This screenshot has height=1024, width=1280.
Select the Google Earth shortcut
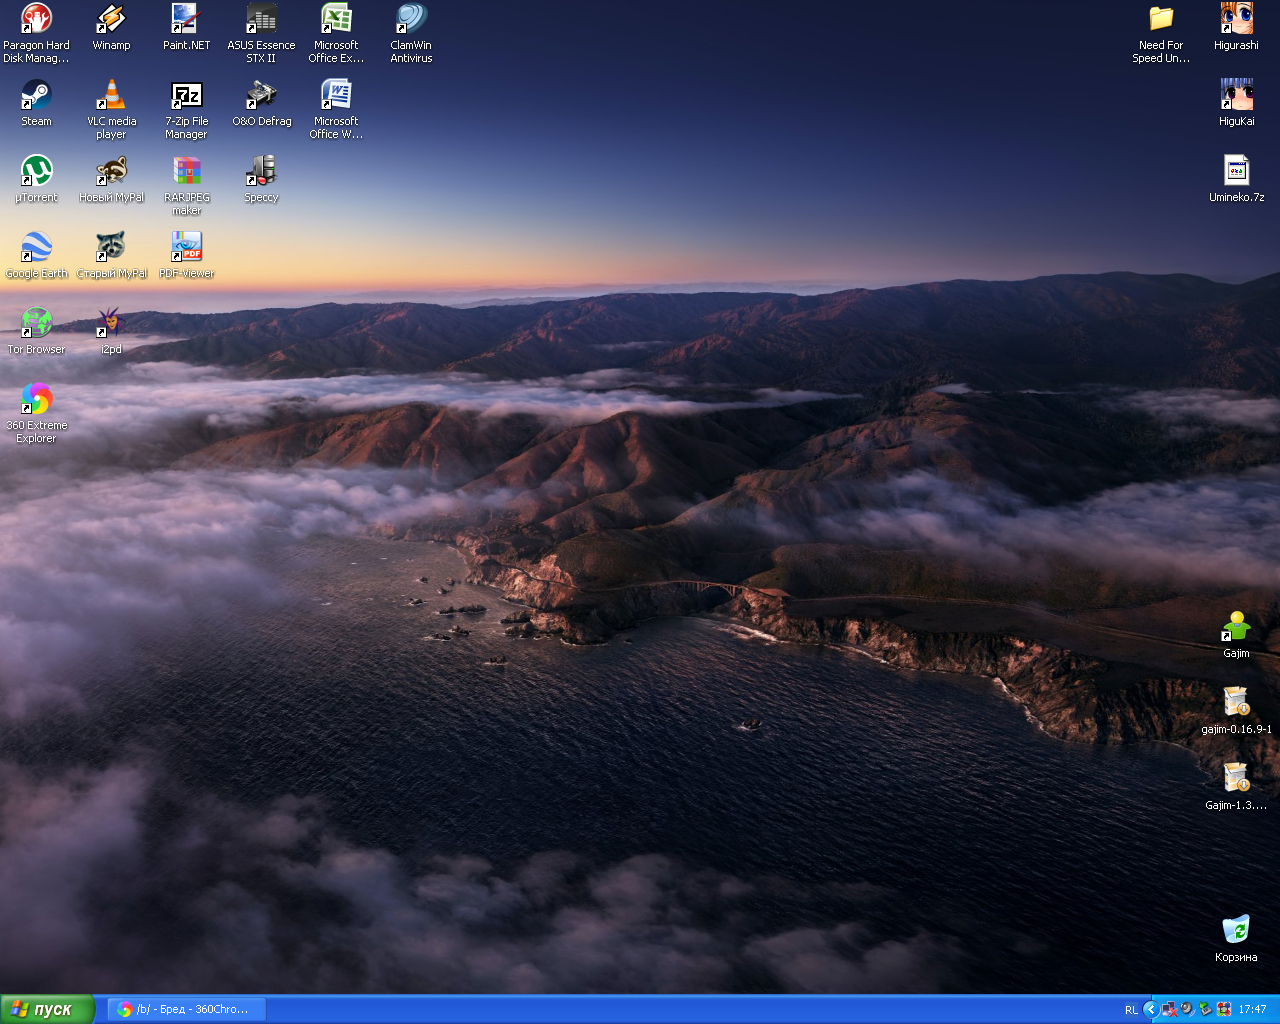pos(36,248)
